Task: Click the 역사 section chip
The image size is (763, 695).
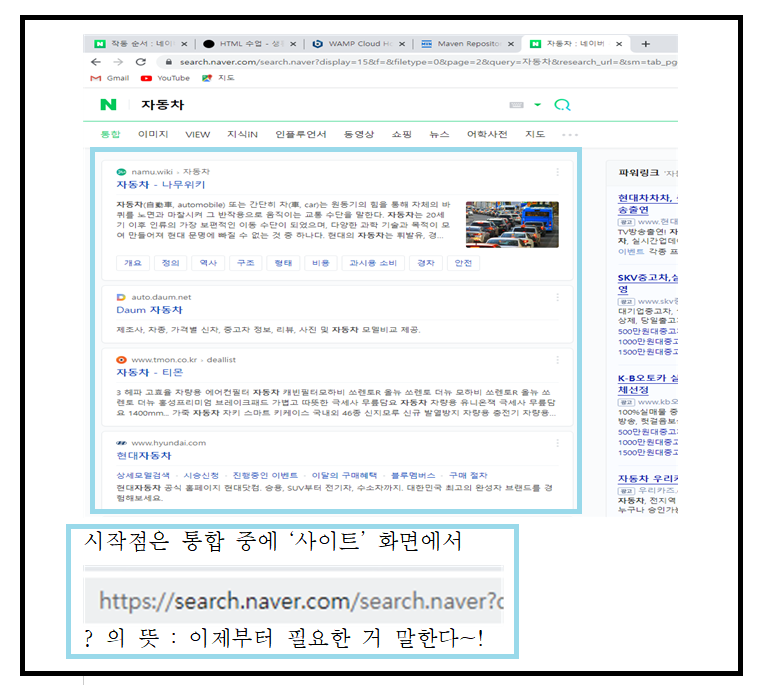Action: [208, 263]
